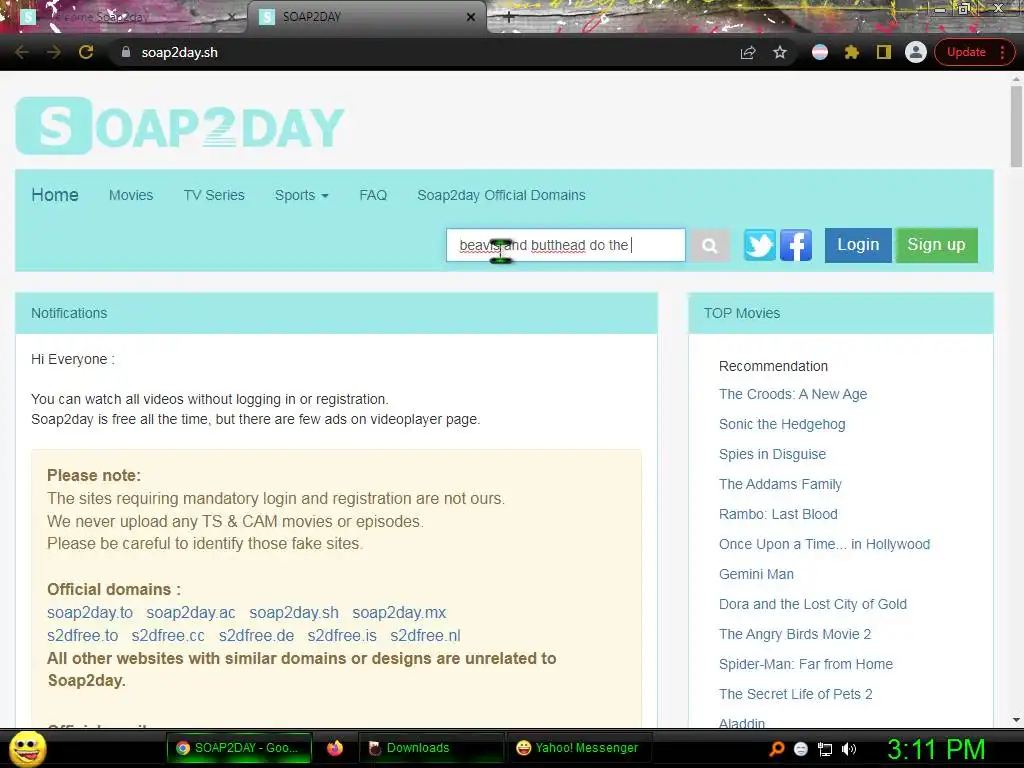Open Gemini Man link
1024x768 pixels.
(756, 575)
